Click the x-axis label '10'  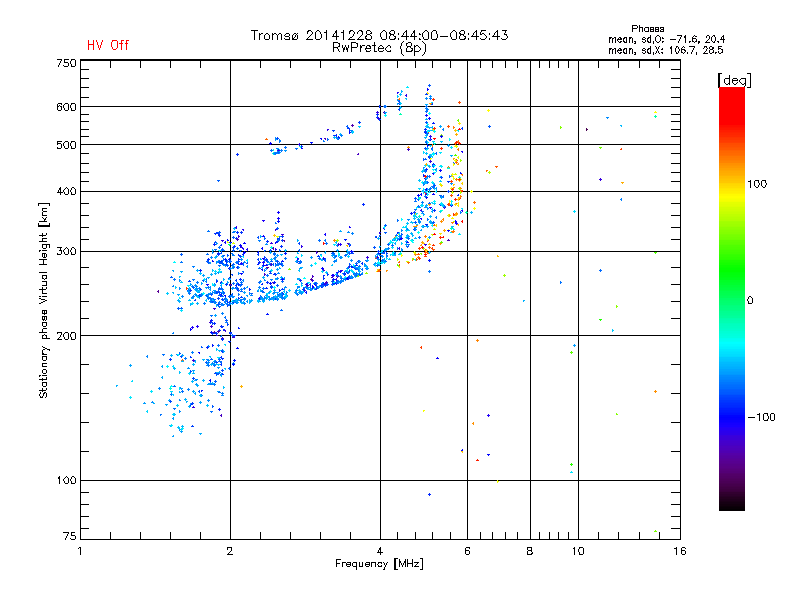[578, 551]
